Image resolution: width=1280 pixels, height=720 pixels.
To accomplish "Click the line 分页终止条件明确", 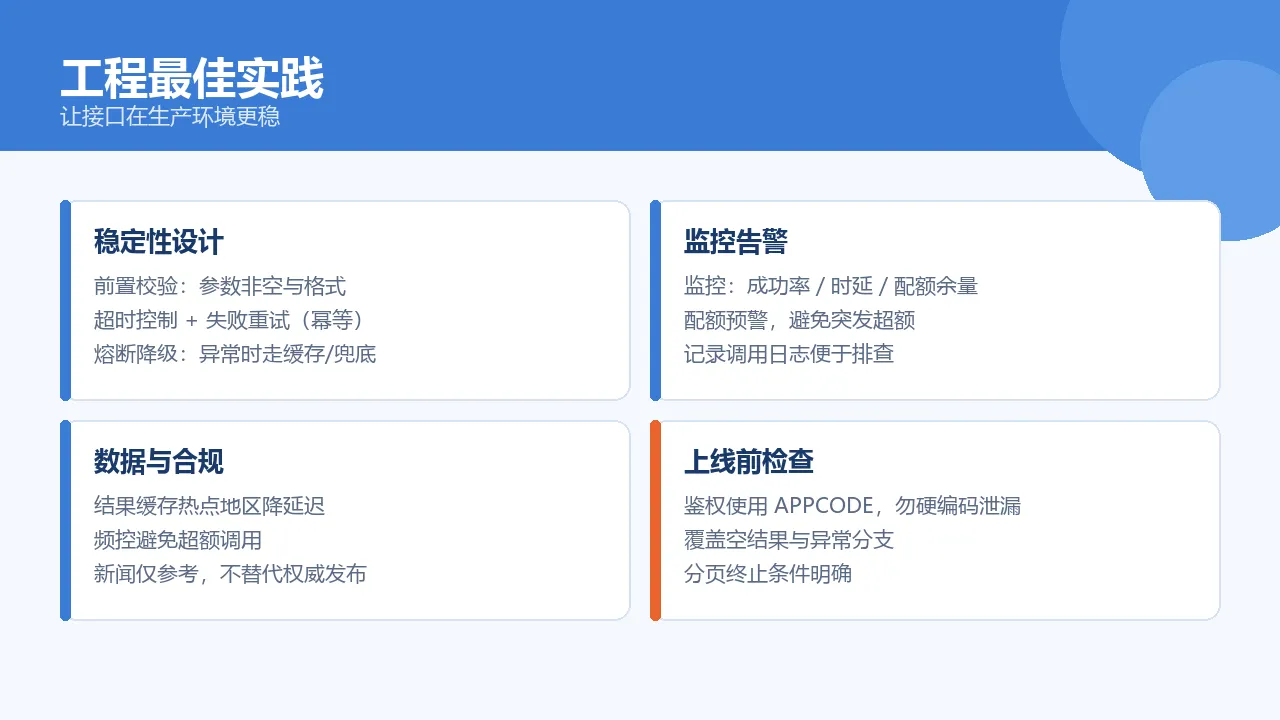I will (768, 574).
